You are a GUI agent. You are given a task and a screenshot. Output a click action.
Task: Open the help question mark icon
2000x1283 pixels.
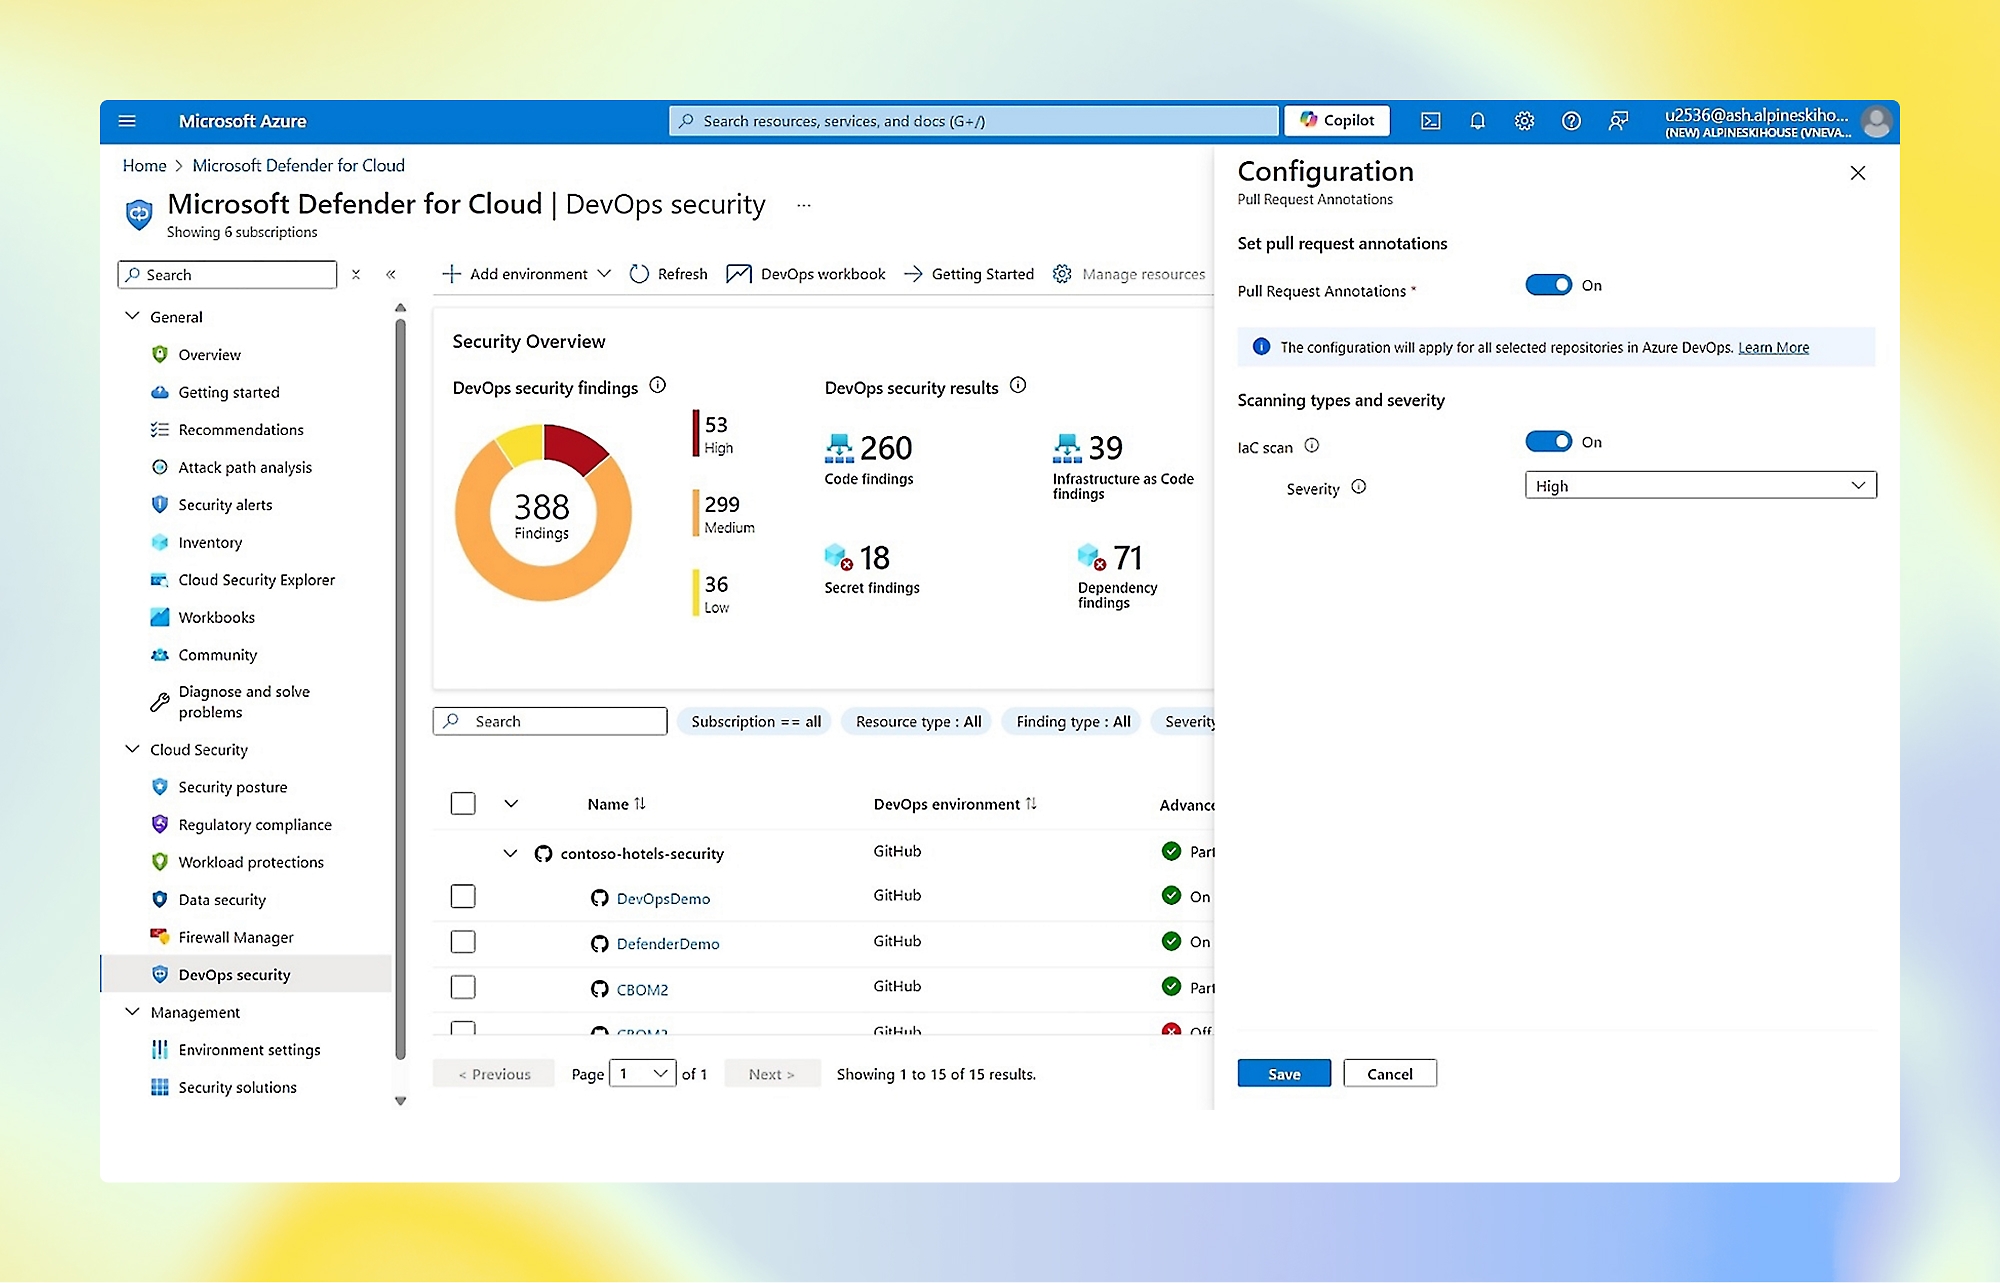click(x=1571, y=121)
